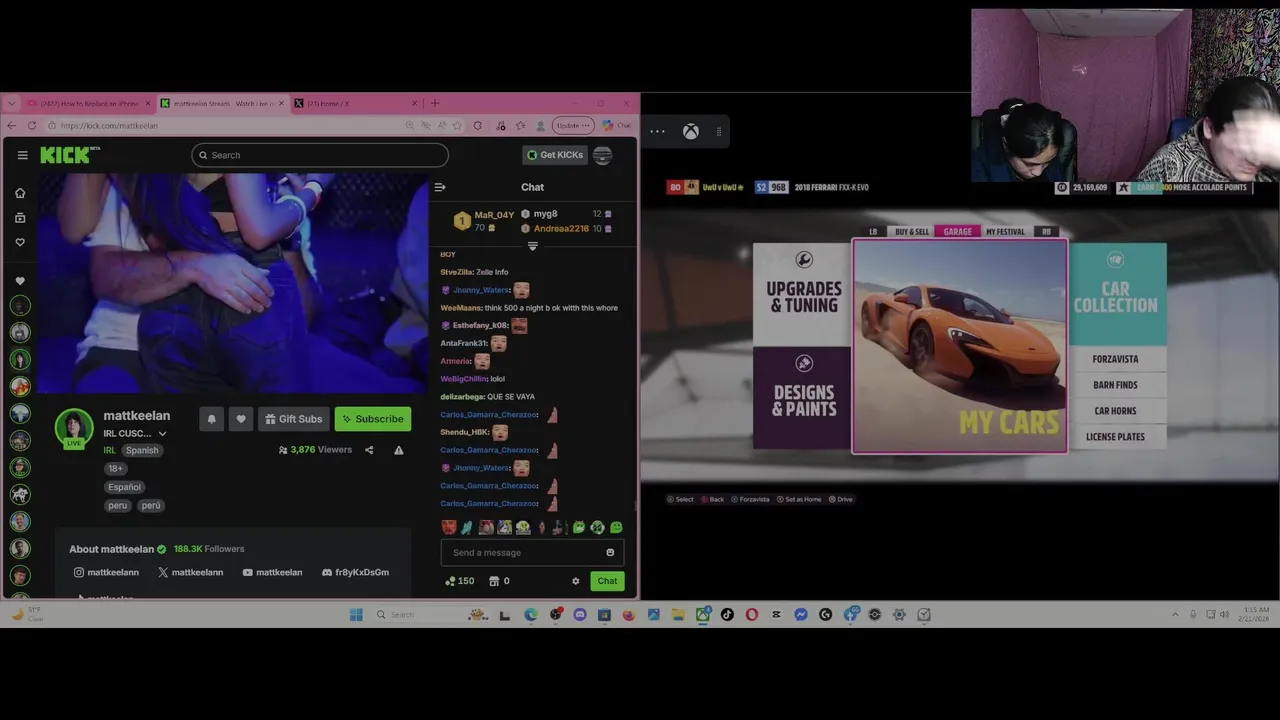The height and width of the screenshot is (720, 1280).
Task: Click the IRL category link
Action: 110,450
